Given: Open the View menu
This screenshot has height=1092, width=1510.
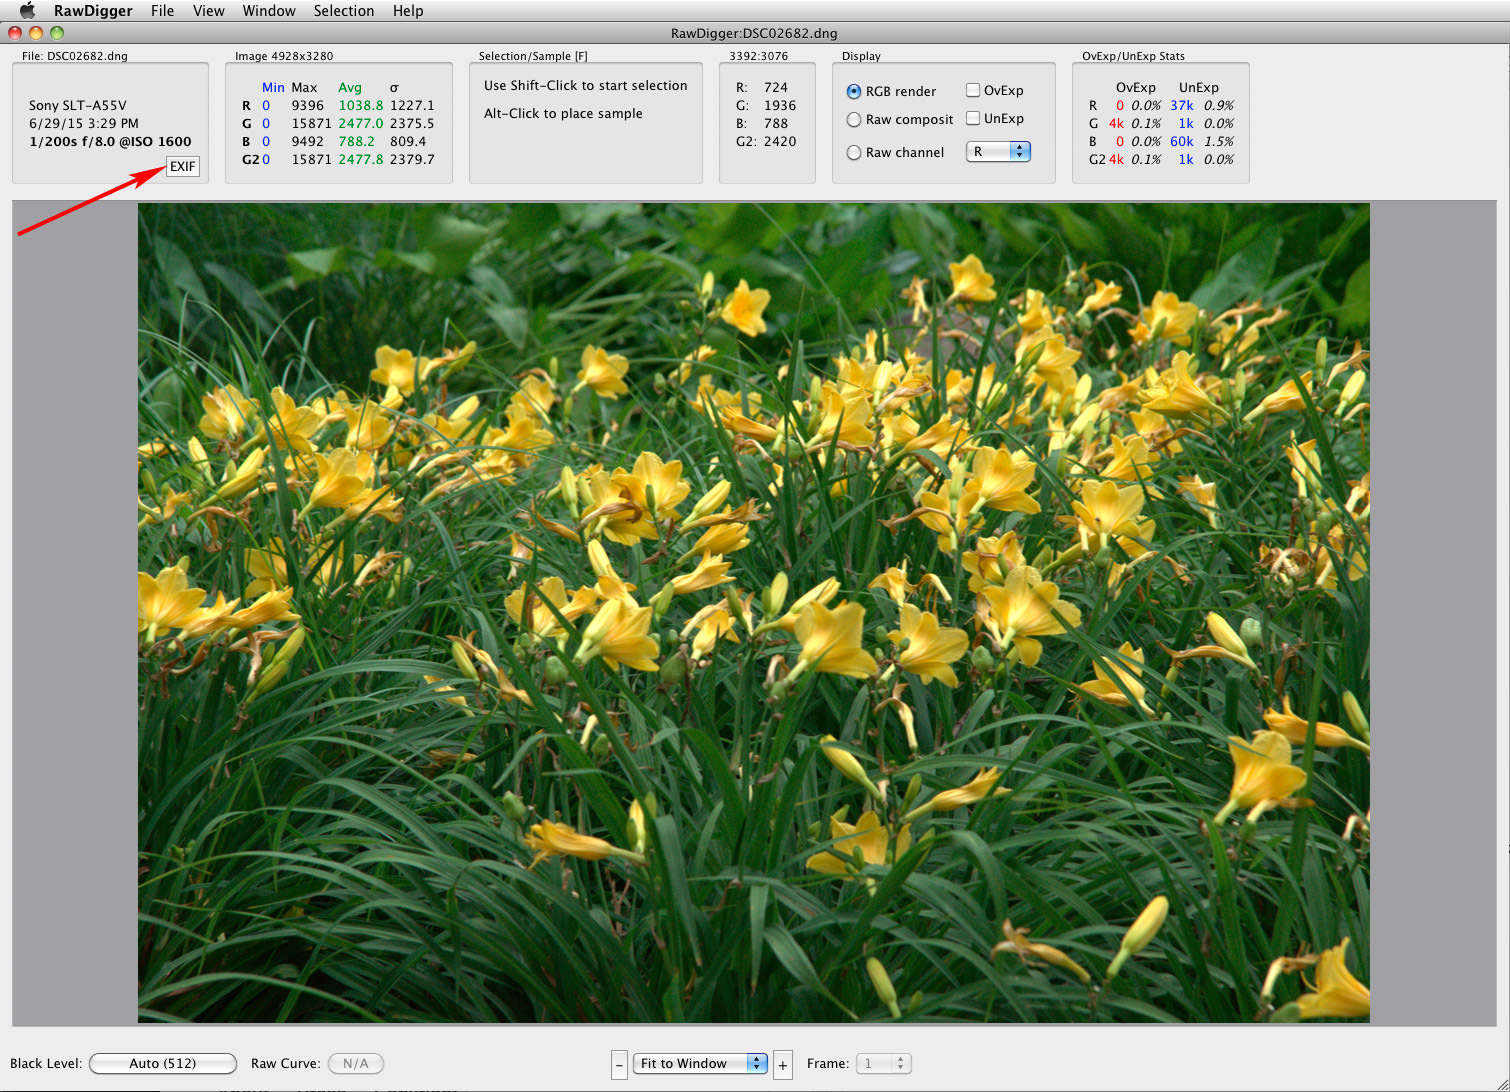Looking at the screenshot, I should 209,11.
